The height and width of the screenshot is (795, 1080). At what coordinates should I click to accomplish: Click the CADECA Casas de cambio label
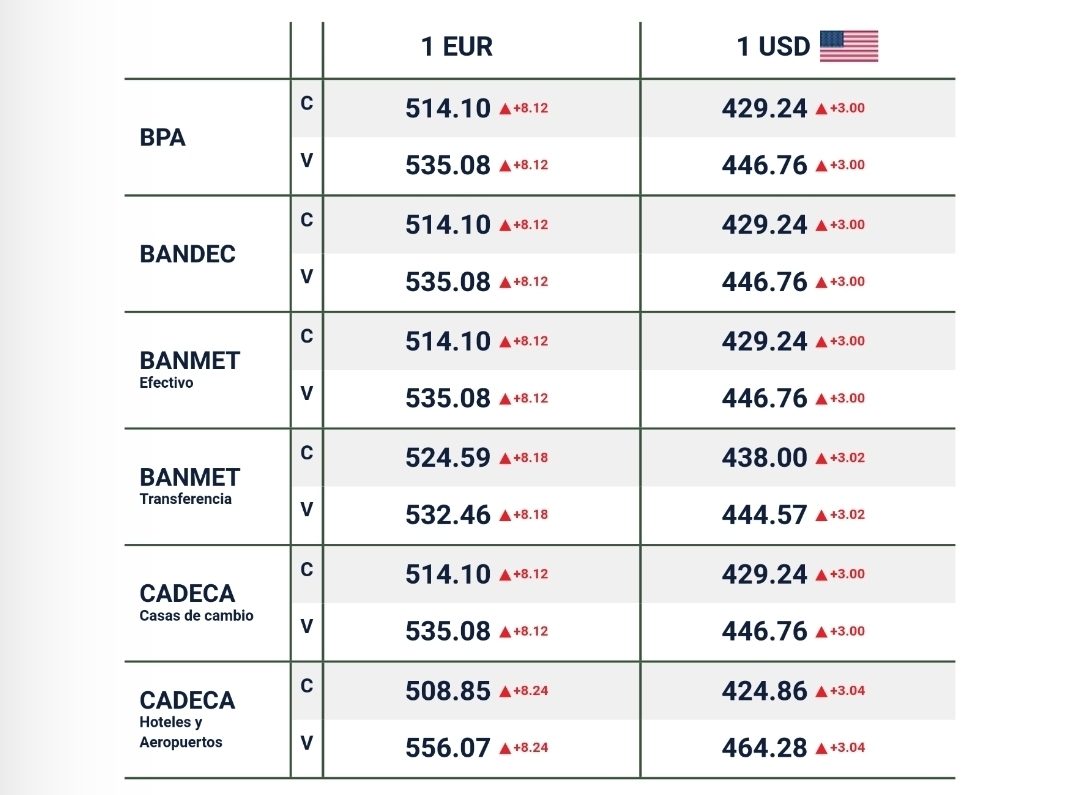pyautogui.click(x=196, y=602)
